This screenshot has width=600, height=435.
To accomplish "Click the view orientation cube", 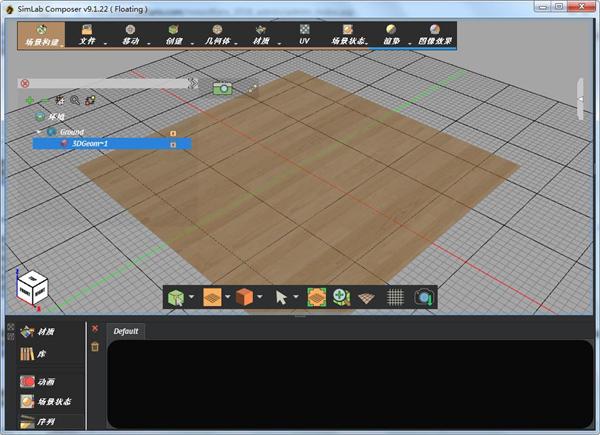I will click(29, 288).
